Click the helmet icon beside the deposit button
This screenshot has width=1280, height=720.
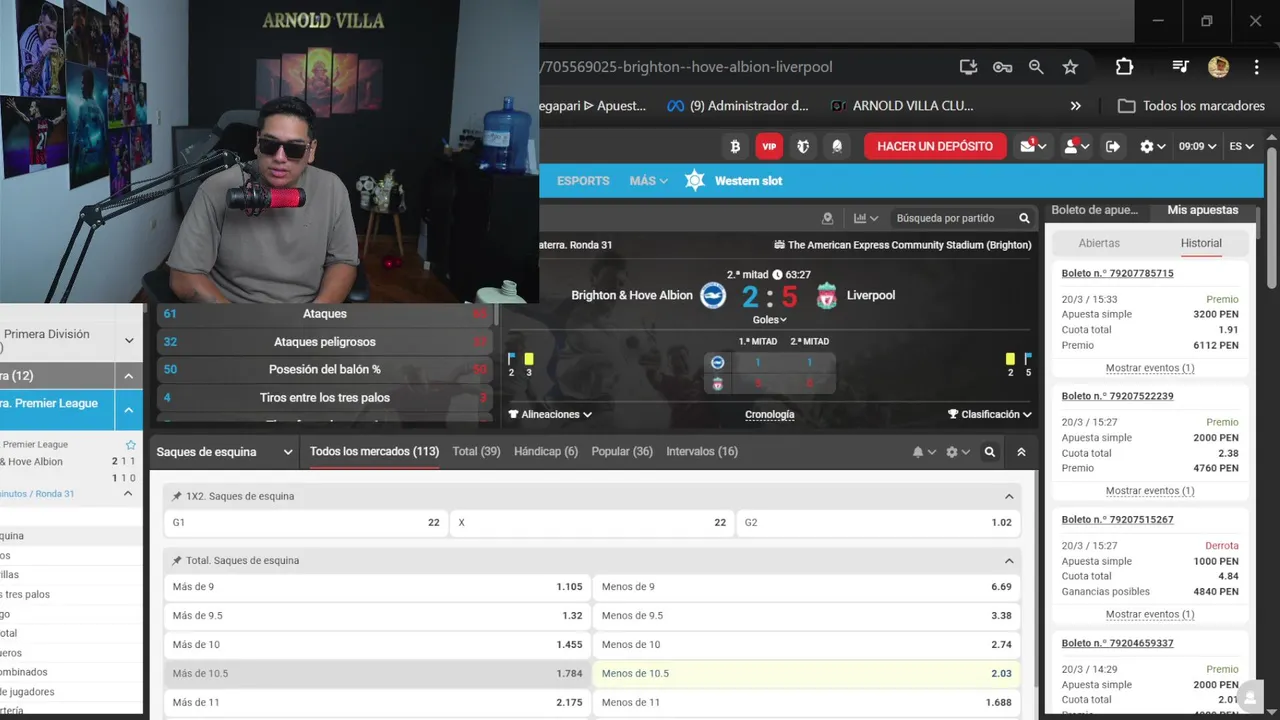click(837, 146)
